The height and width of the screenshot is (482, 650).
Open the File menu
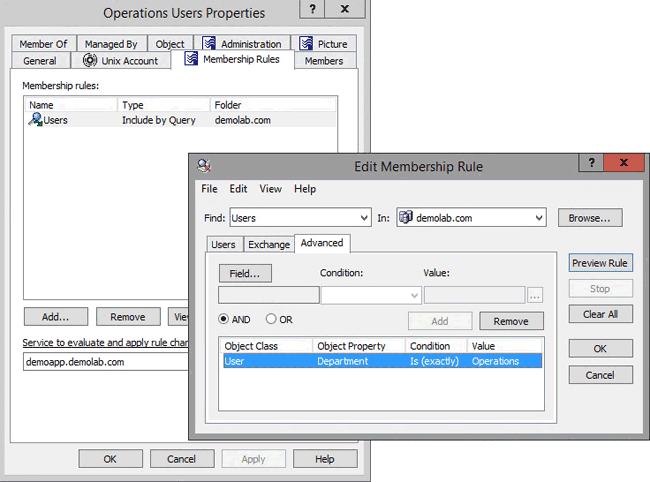point(209,189)
